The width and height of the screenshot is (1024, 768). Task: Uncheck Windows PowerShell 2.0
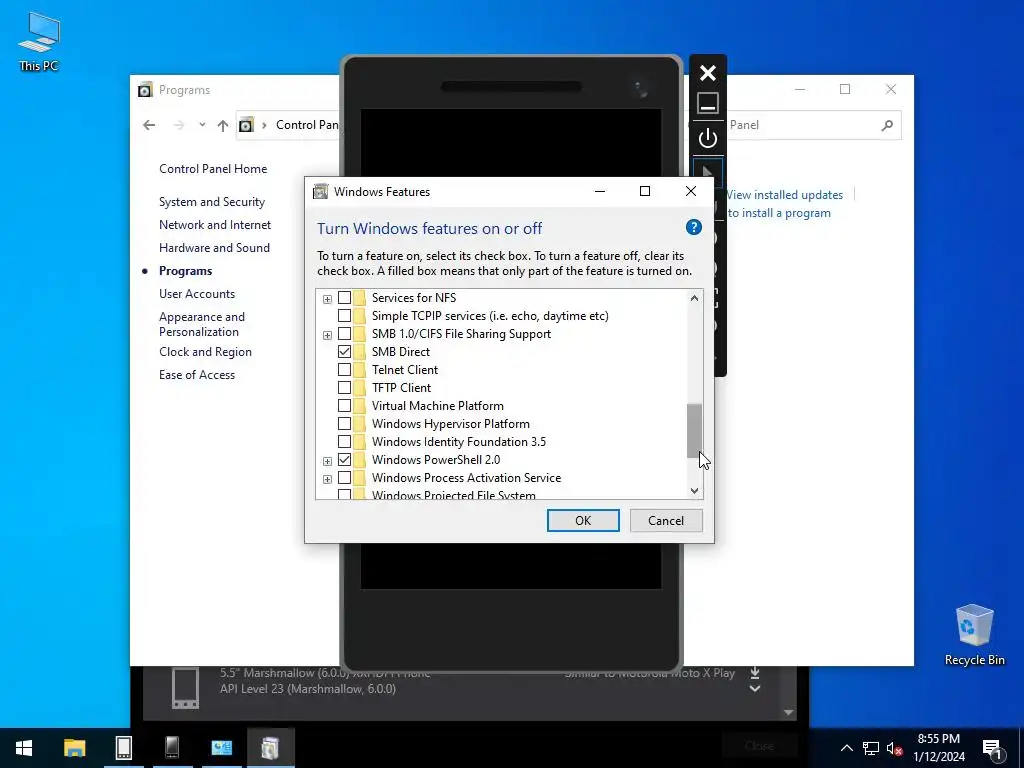[x=344, y=460]
